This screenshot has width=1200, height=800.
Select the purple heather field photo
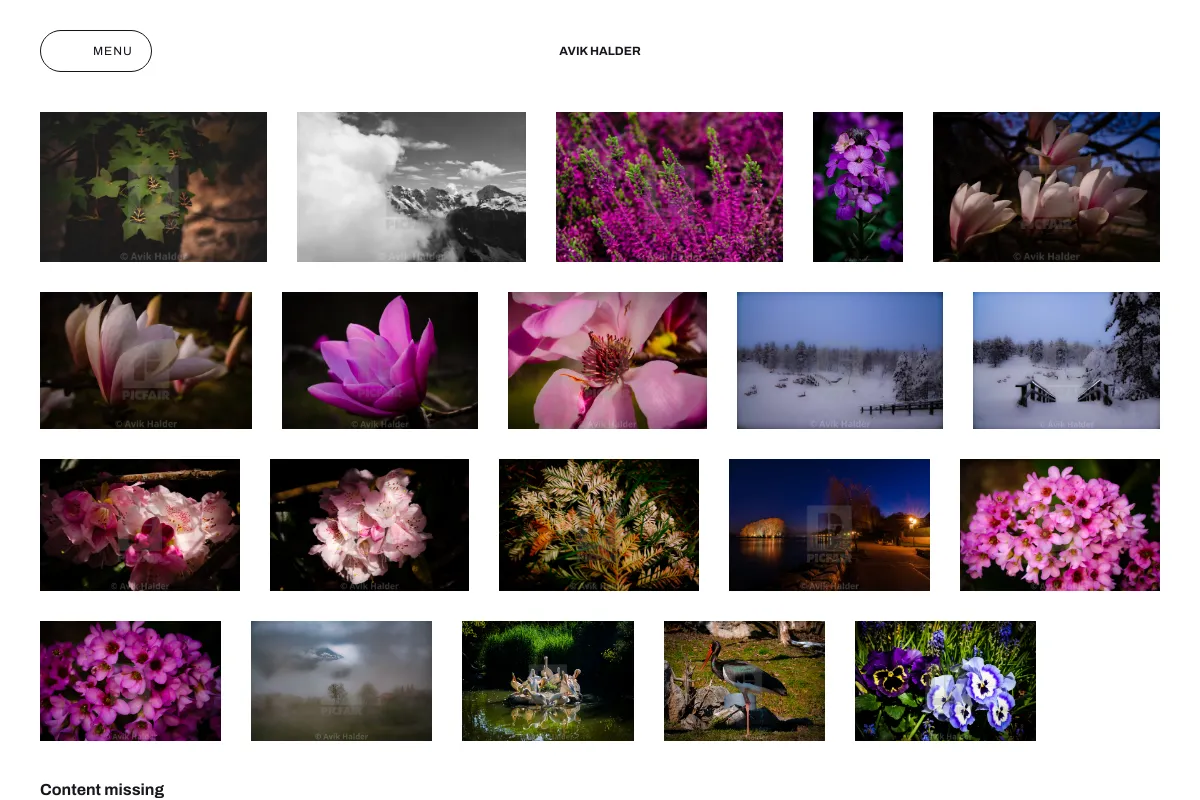[669, 187]
